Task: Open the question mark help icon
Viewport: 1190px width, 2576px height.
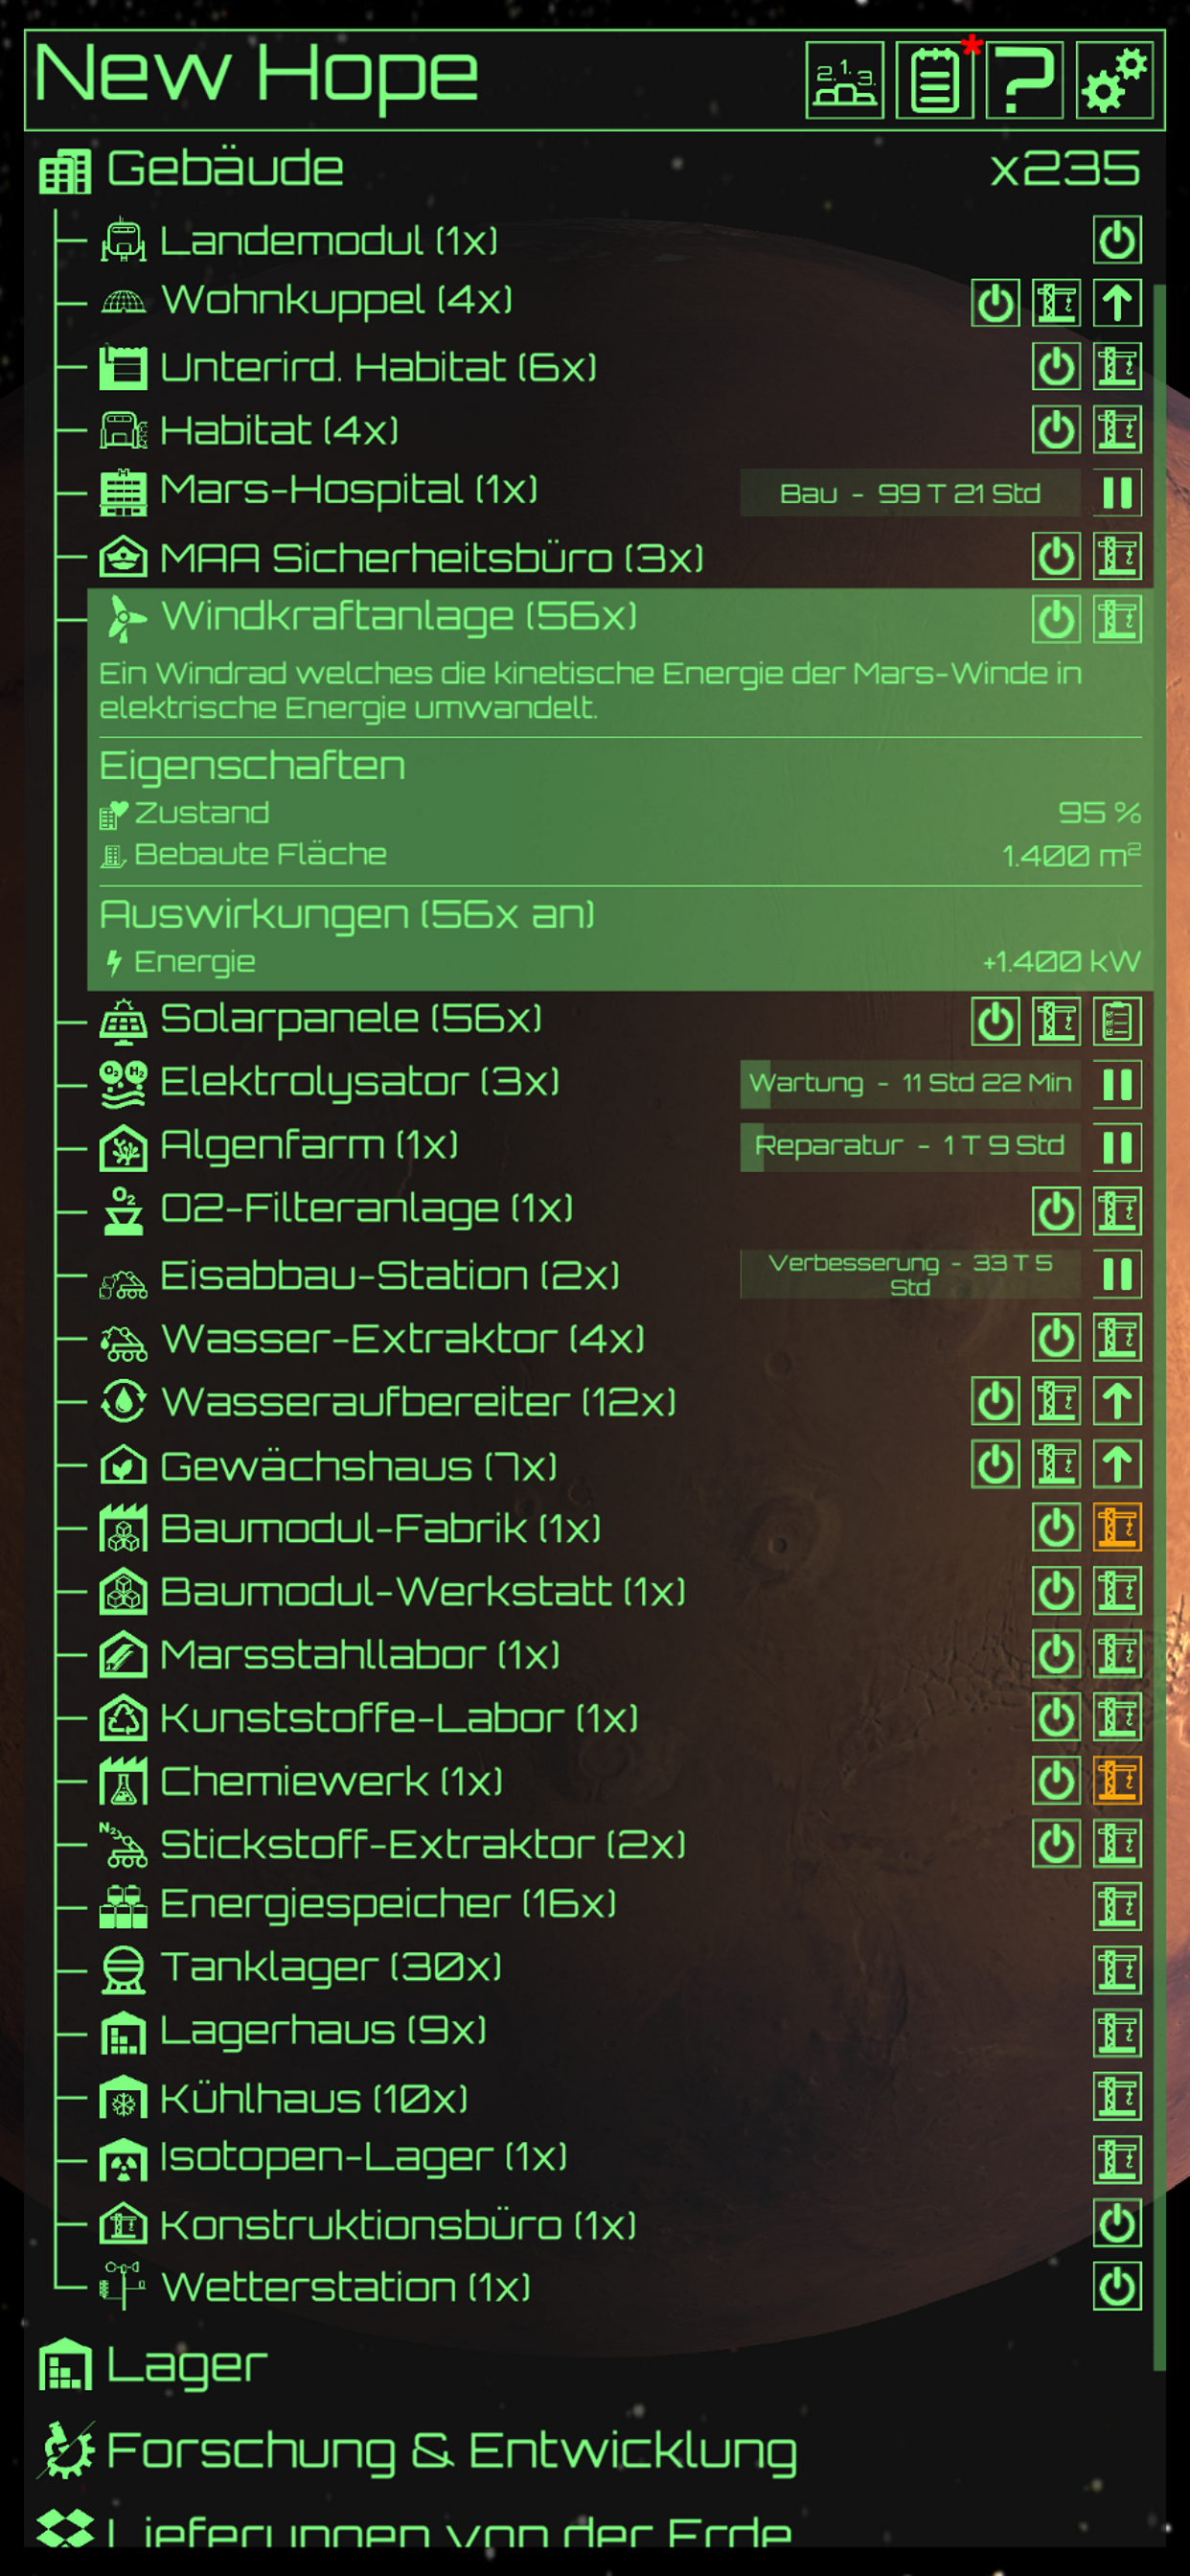Action: [1024, 80]
